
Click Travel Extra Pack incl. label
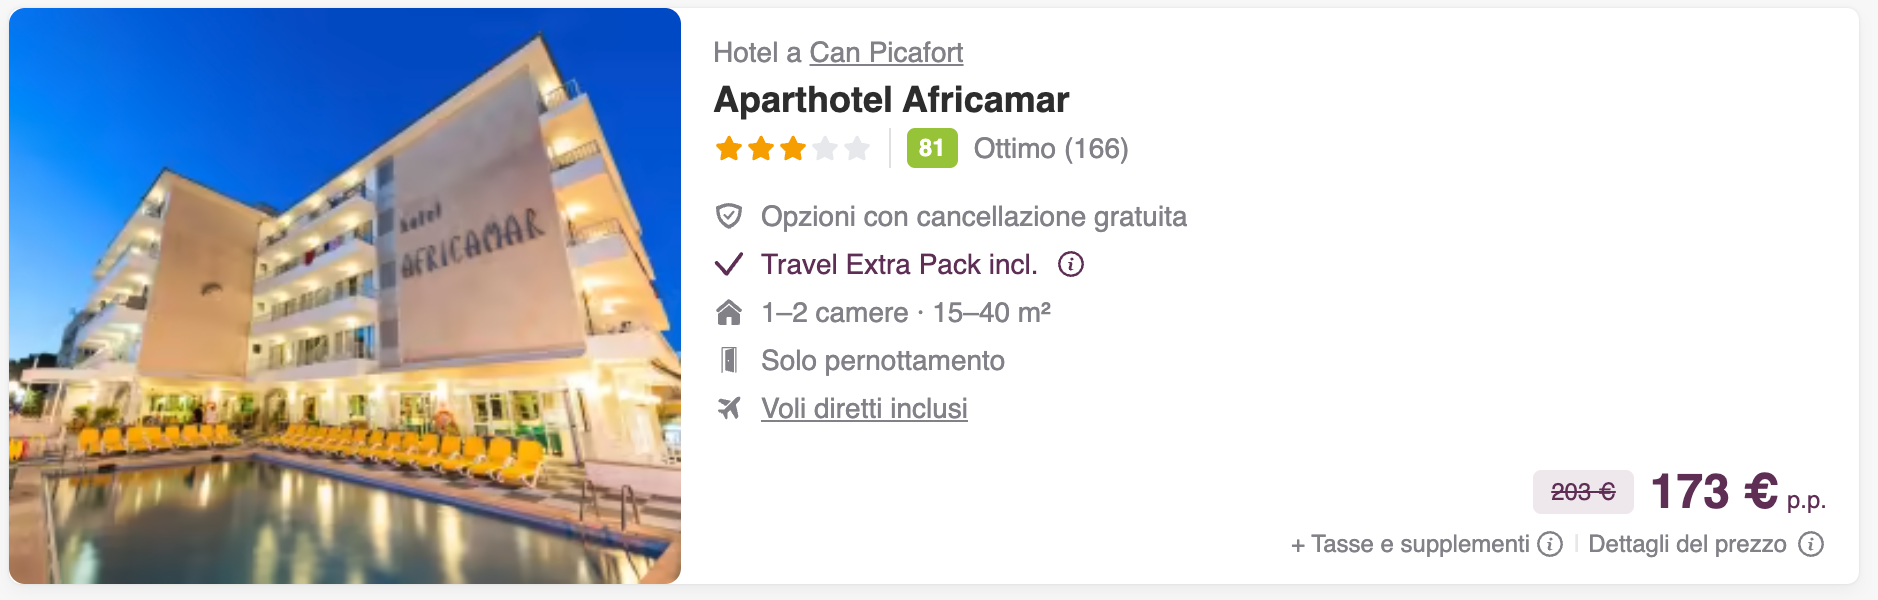pos(898,264)
